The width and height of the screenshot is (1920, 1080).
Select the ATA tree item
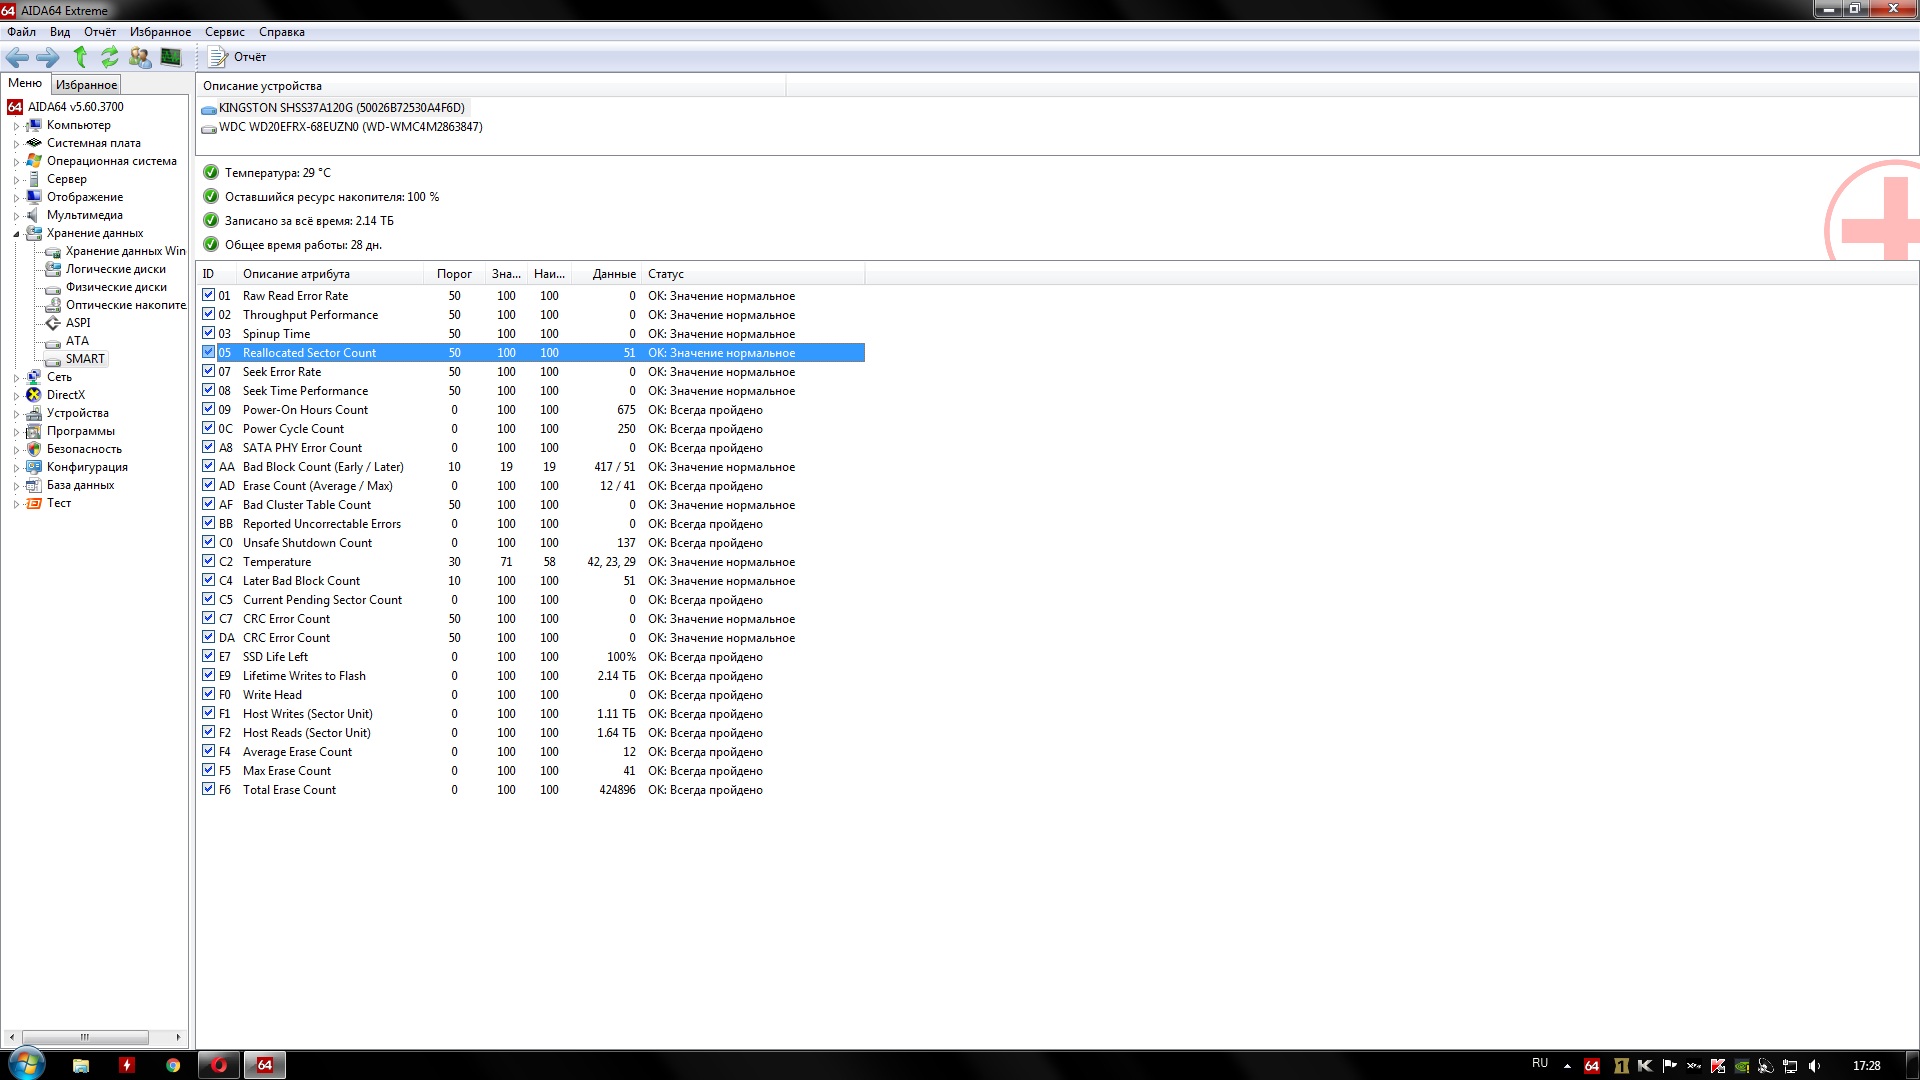point(77,341)
